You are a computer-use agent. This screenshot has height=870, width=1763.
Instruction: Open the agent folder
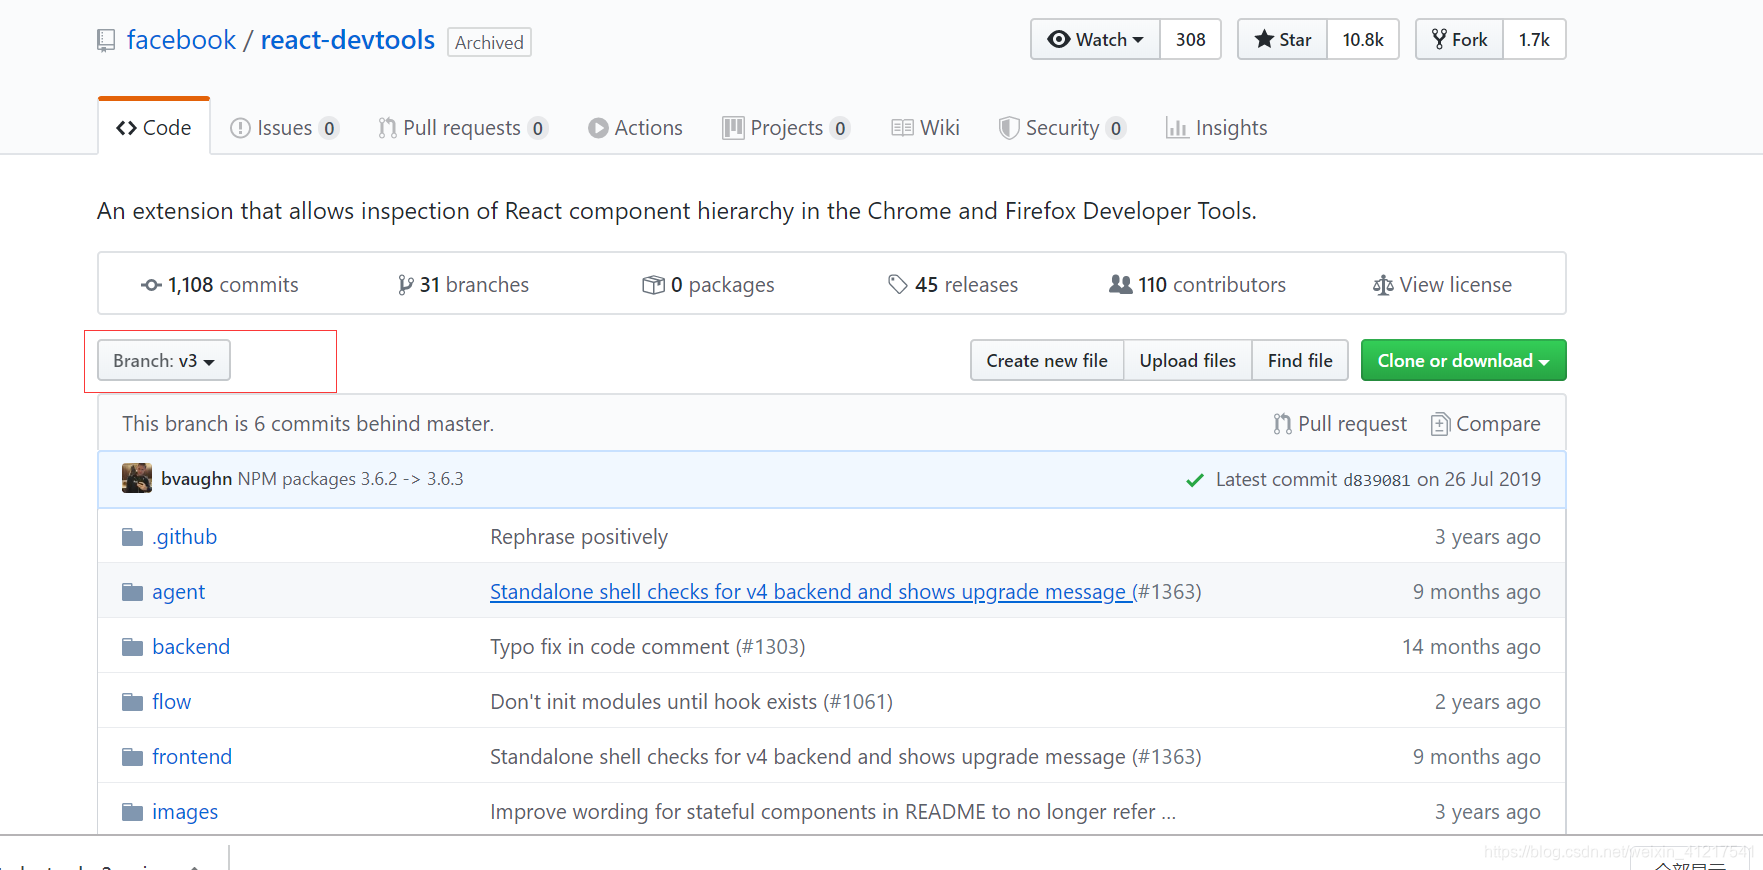178,592
